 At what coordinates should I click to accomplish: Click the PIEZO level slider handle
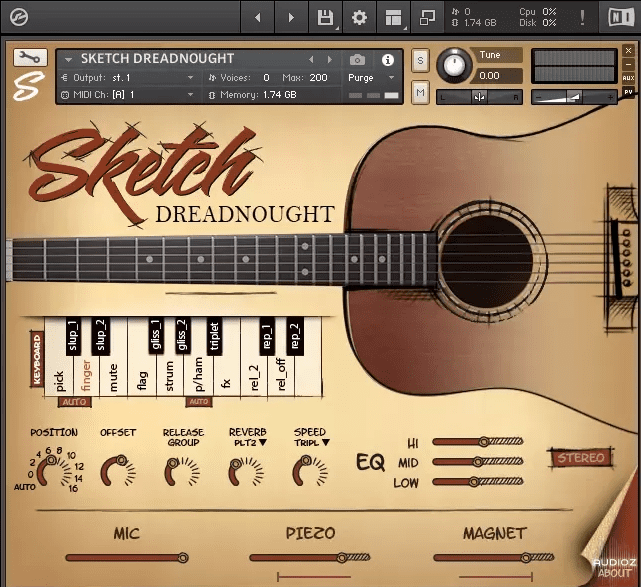tap(342, 558)
